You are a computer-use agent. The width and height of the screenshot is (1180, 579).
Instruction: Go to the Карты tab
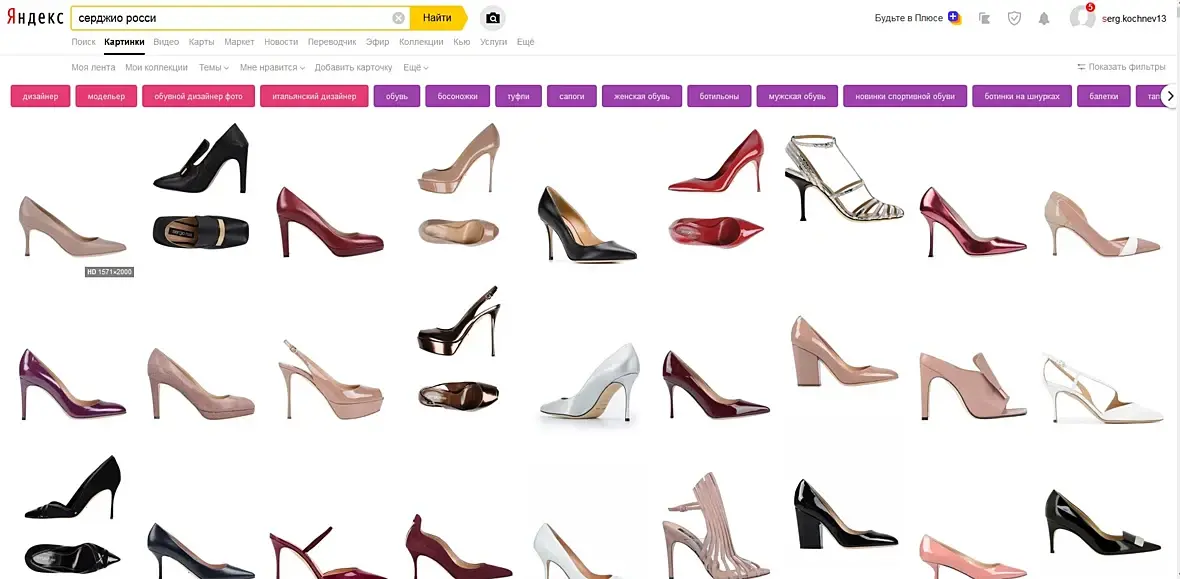pos(202,42)
